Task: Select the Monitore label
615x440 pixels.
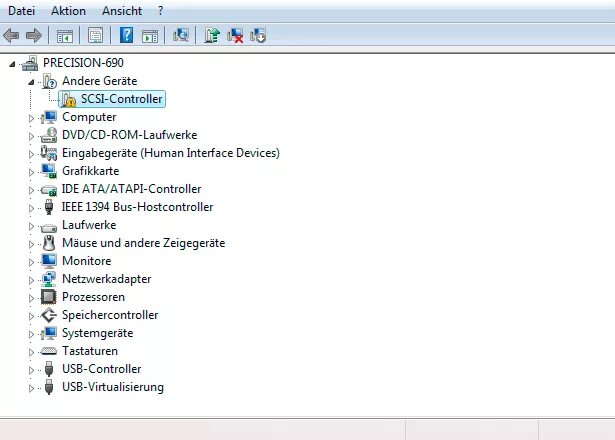Action: [87, 261]
